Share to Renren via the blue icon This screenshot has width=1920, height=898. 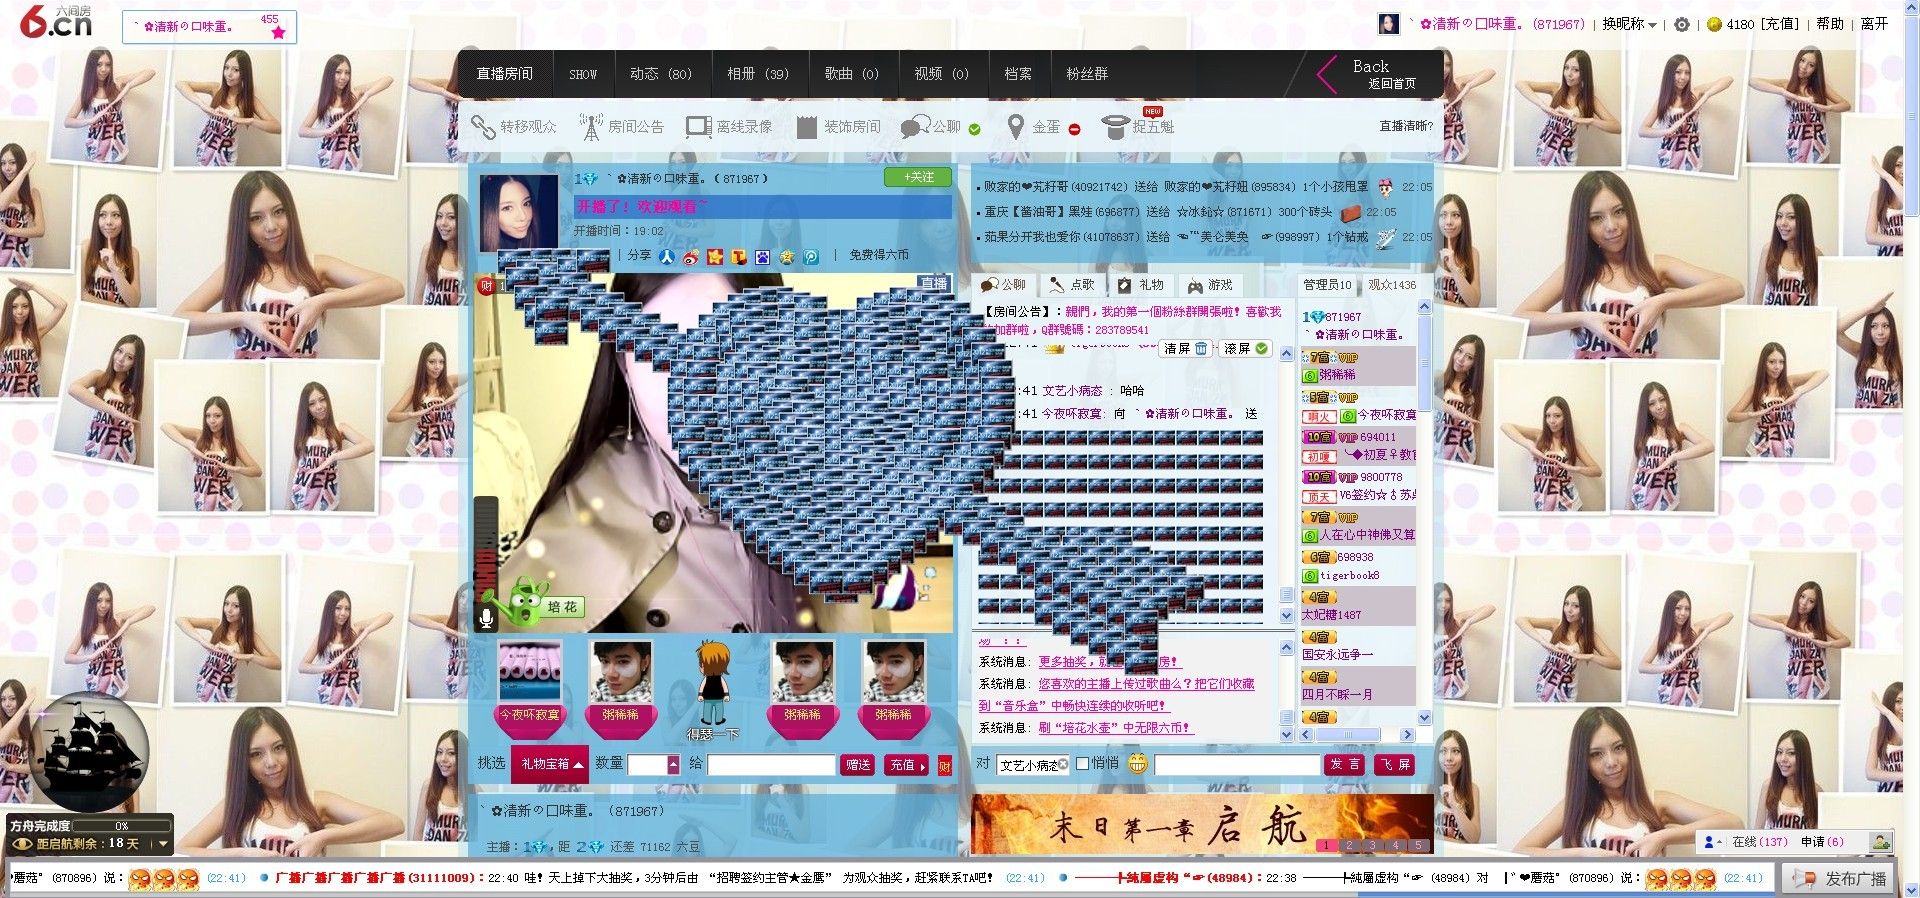coord(666,257)
